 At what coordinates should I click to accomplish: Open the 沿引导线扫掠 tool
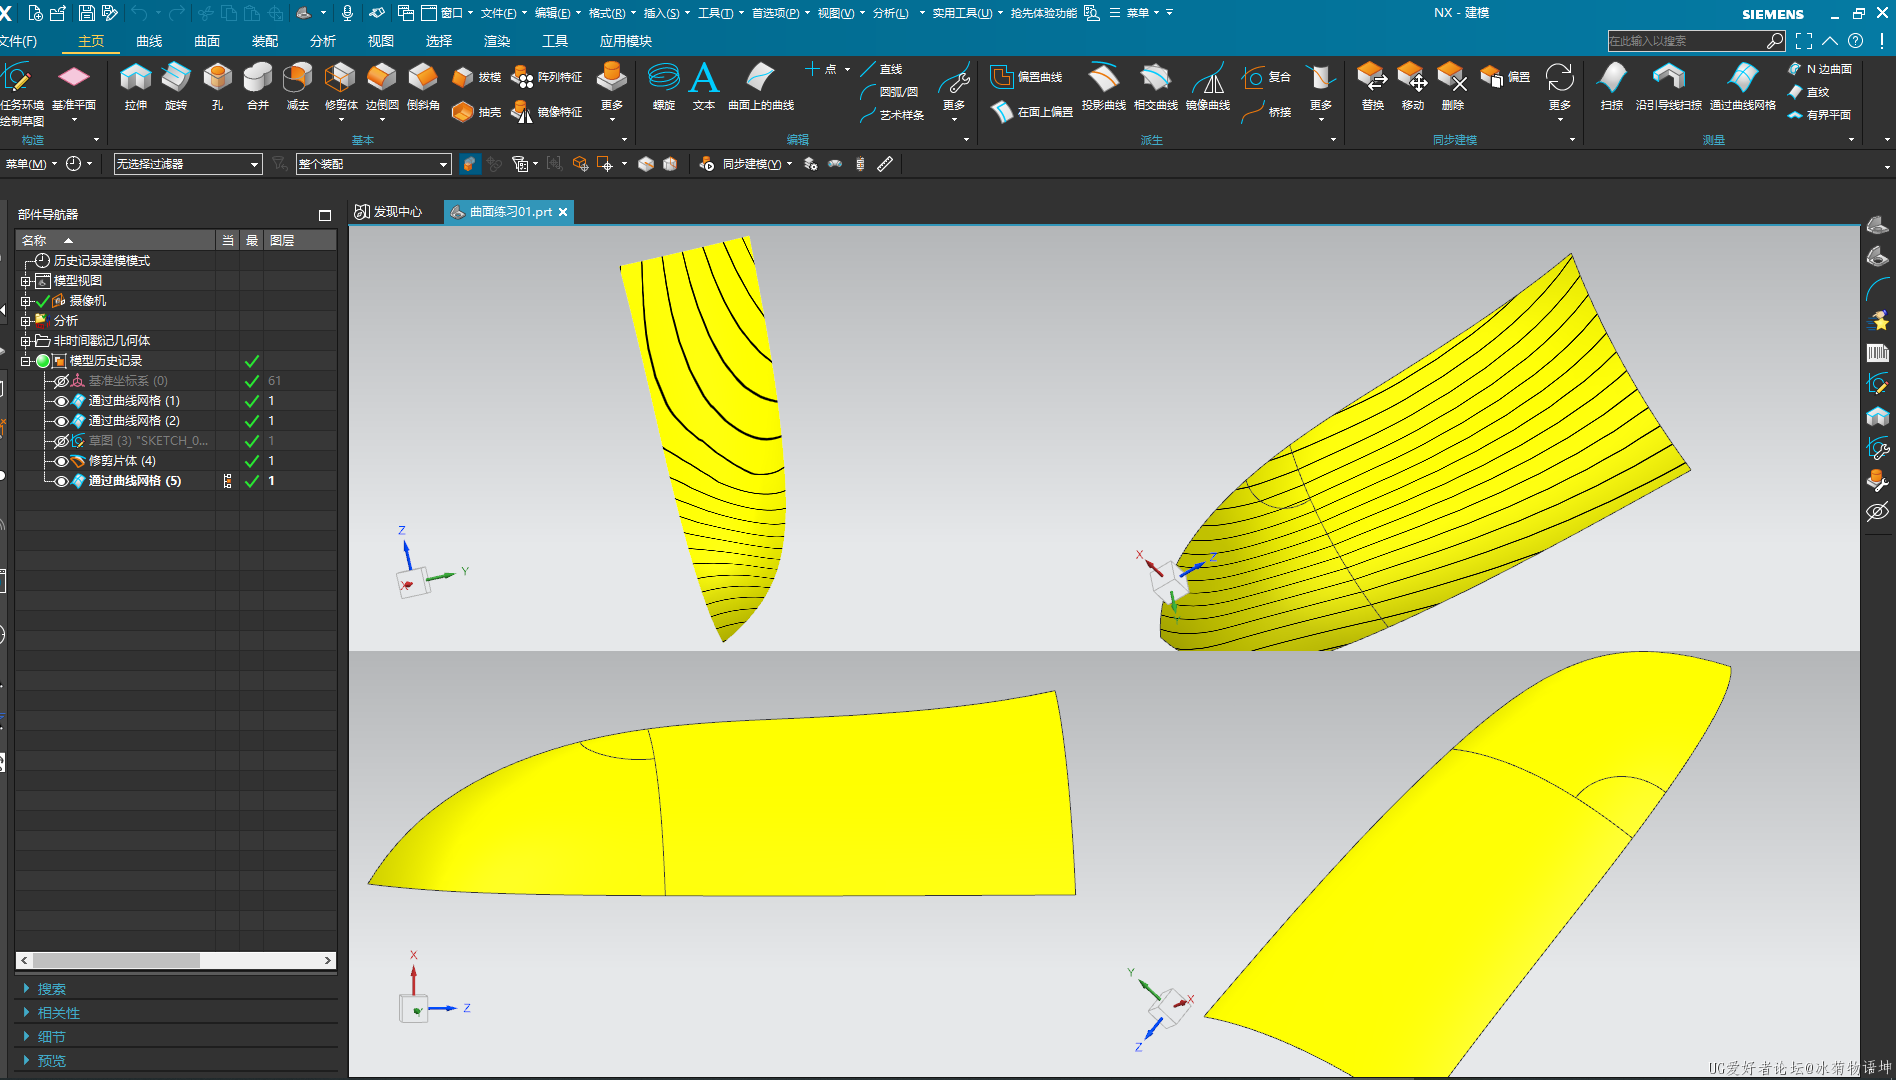[x=1669, y=86]
